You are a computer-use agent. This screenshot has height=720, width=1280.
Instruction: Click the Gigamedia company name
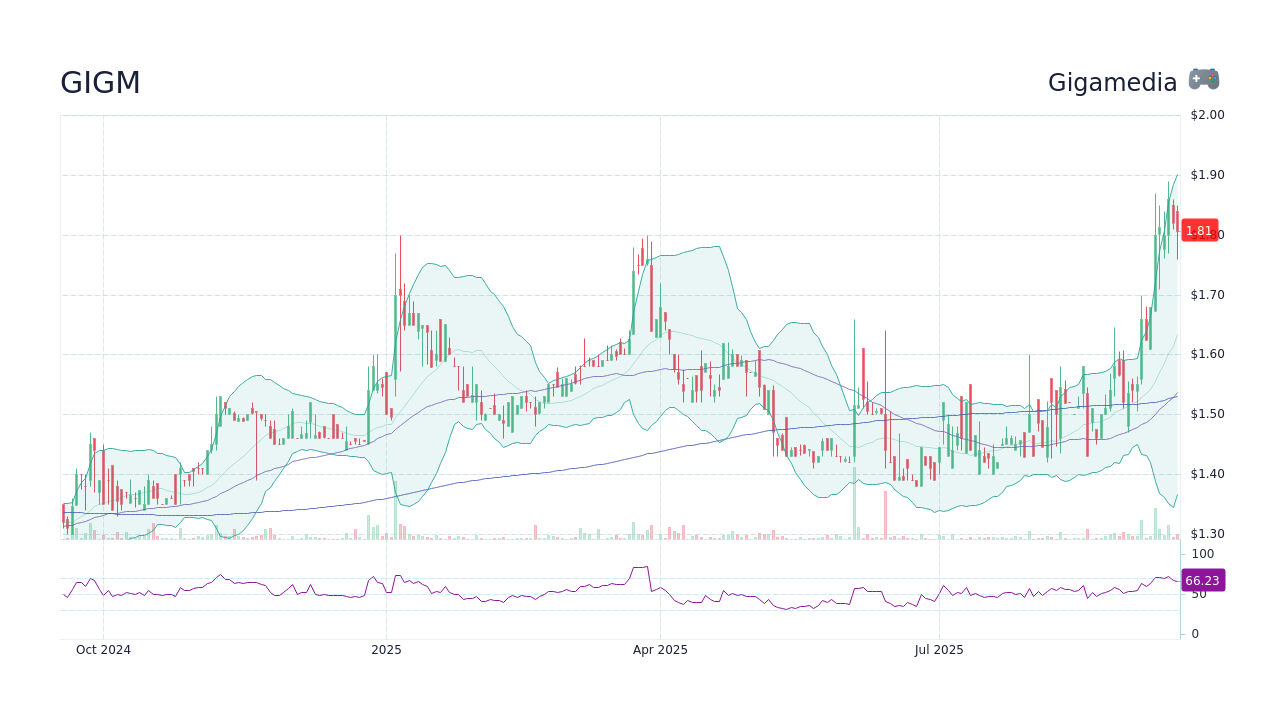pos(1113,83)
